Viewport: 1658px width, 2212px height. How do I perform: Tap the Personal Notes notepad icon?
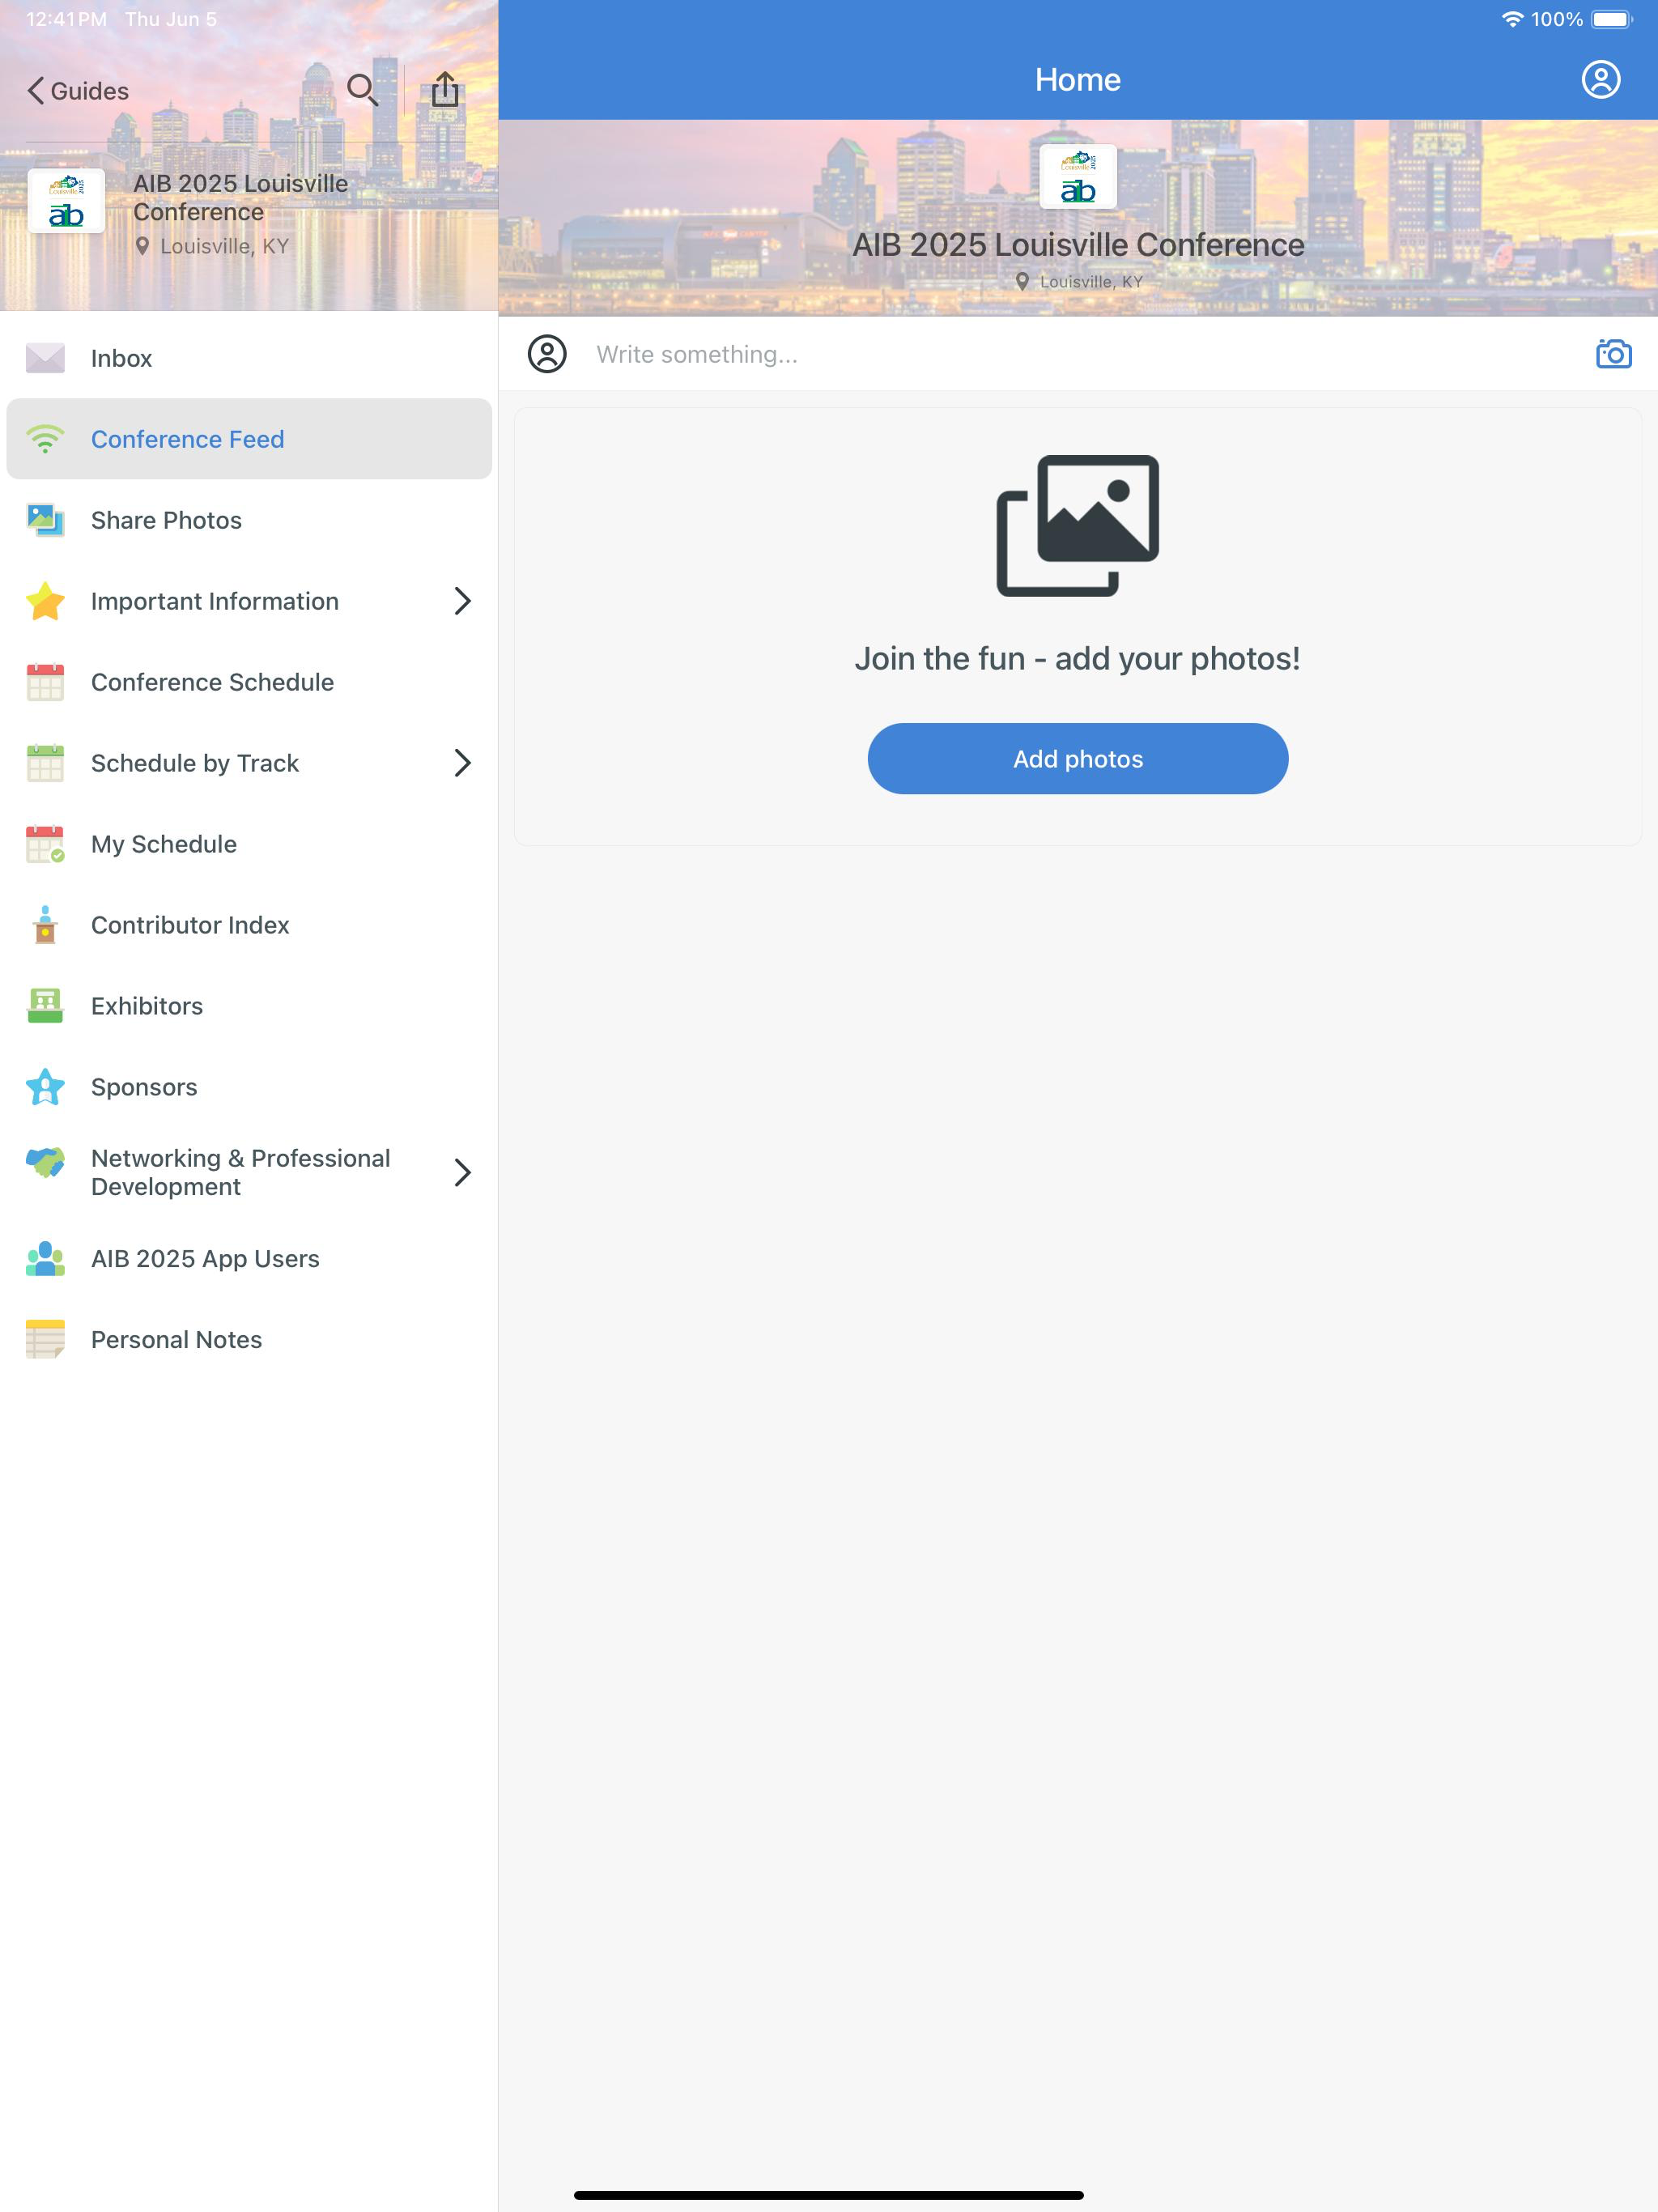[45, 1340]
